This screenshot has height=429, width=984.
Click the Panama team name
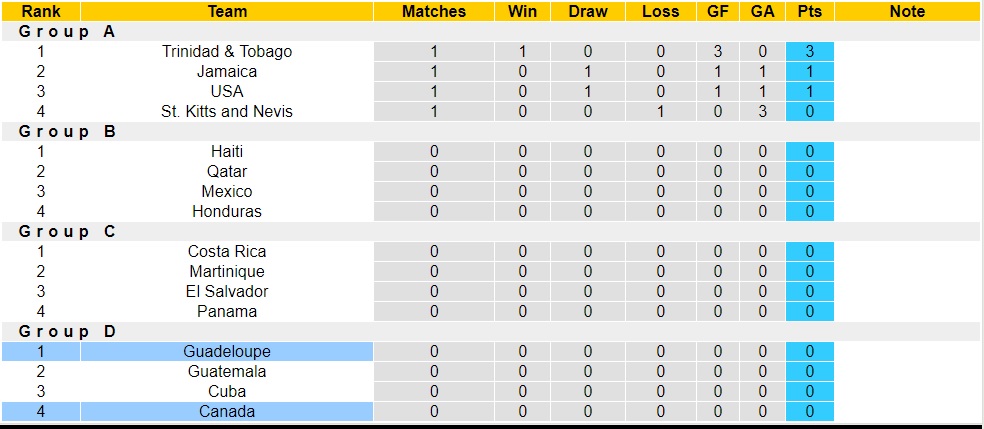(227, 311)
